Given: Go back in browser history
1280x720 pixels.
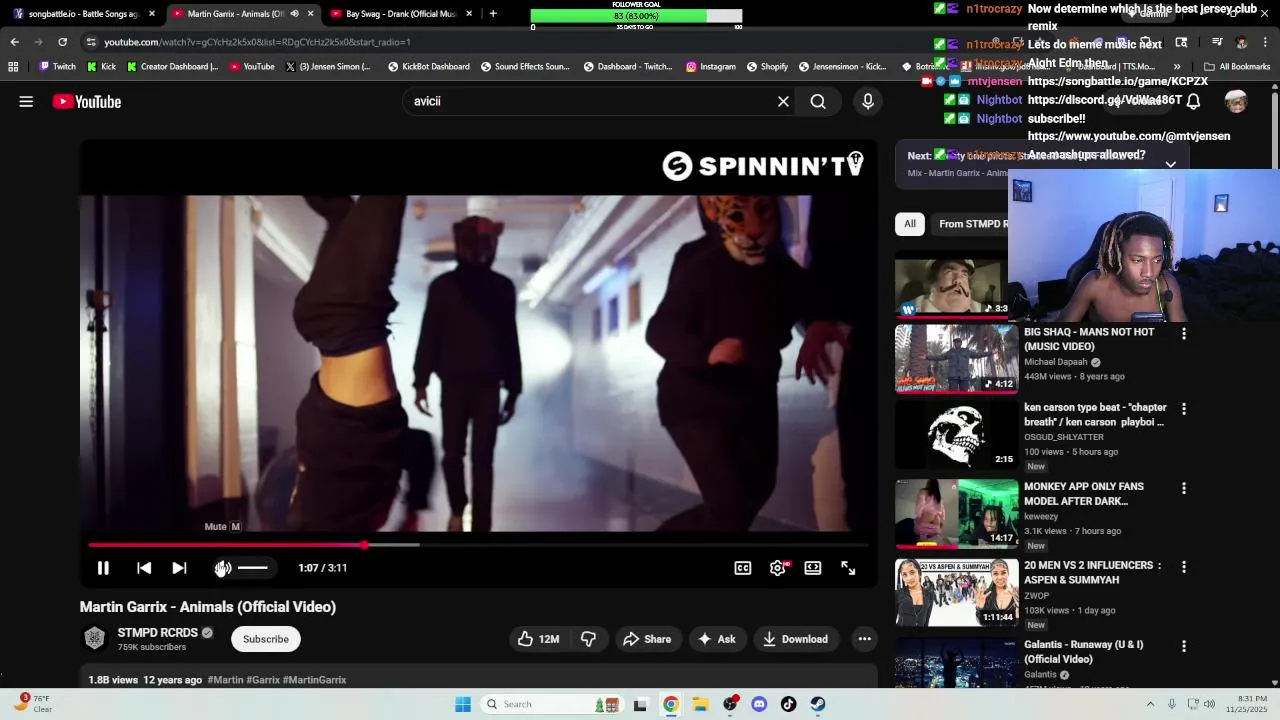Looking at the screenshot, I should 14,42.
